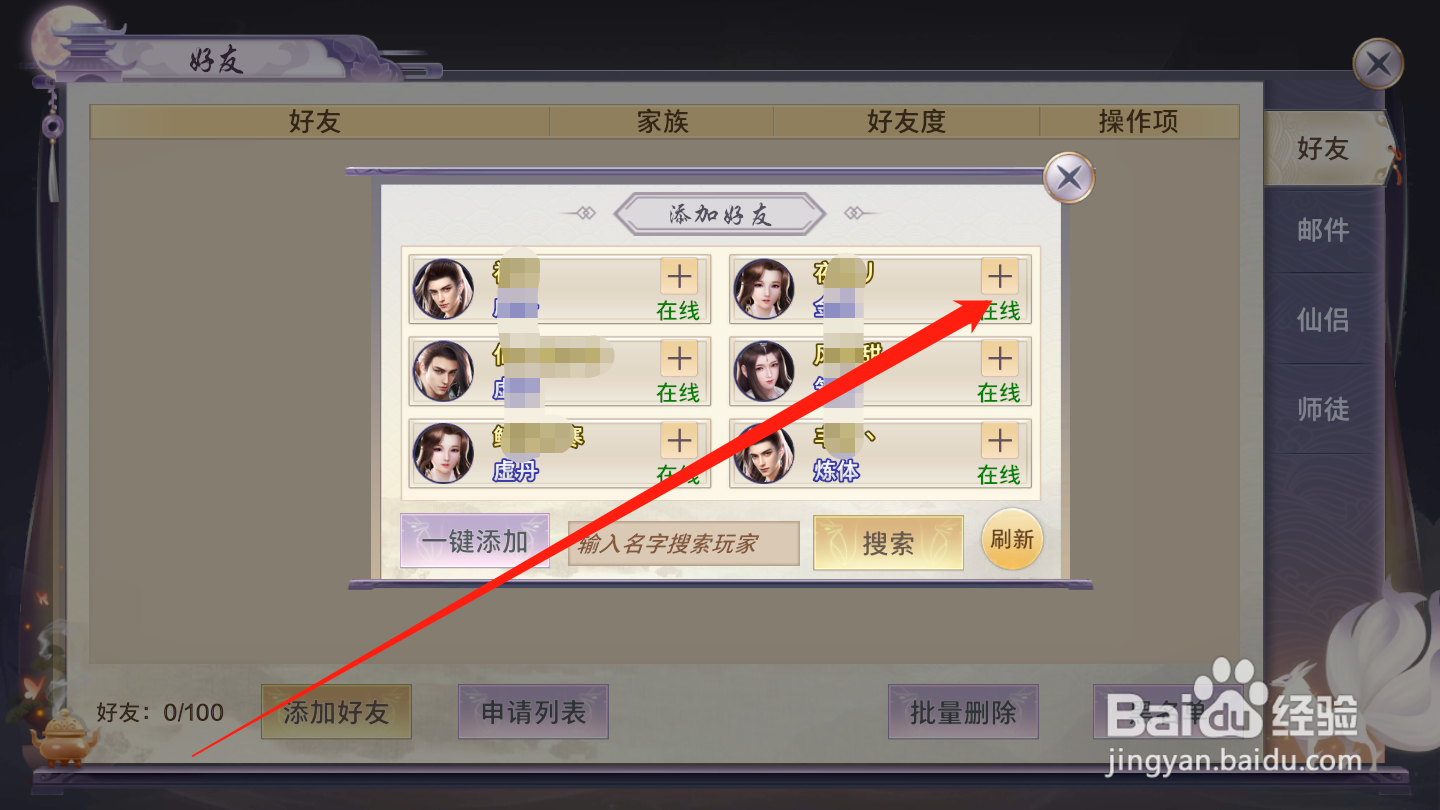
Task: Click the round 刷新 refresh button
Action: point(1012,540)
